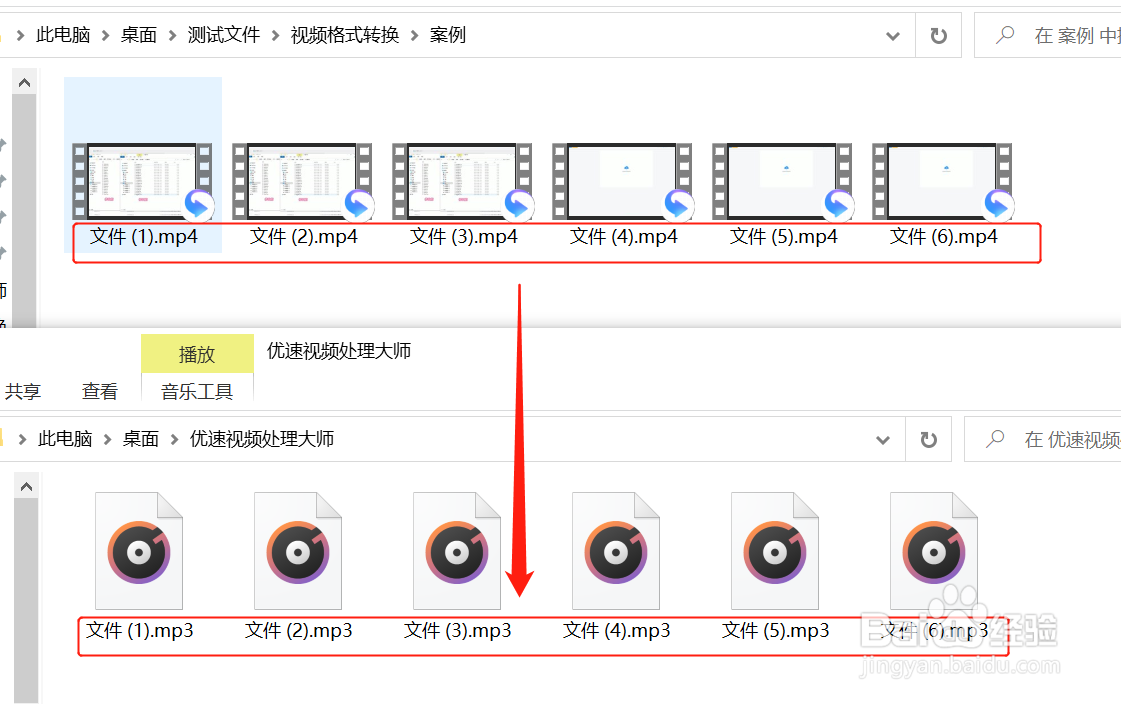Navigate to 此电脑 in lower address bar
This screenshot has width=1121, height=704.
coord(65,439)
